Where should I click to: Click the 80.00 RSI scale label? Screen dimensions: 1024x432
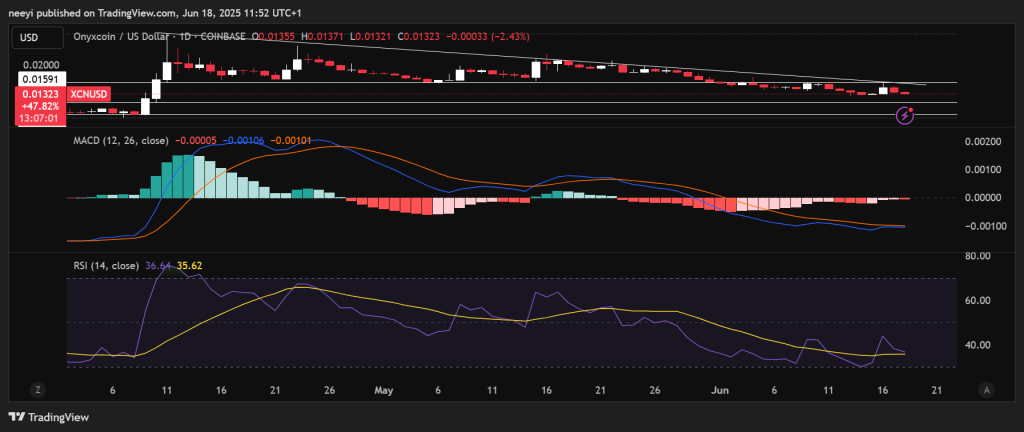pos(978,255)
